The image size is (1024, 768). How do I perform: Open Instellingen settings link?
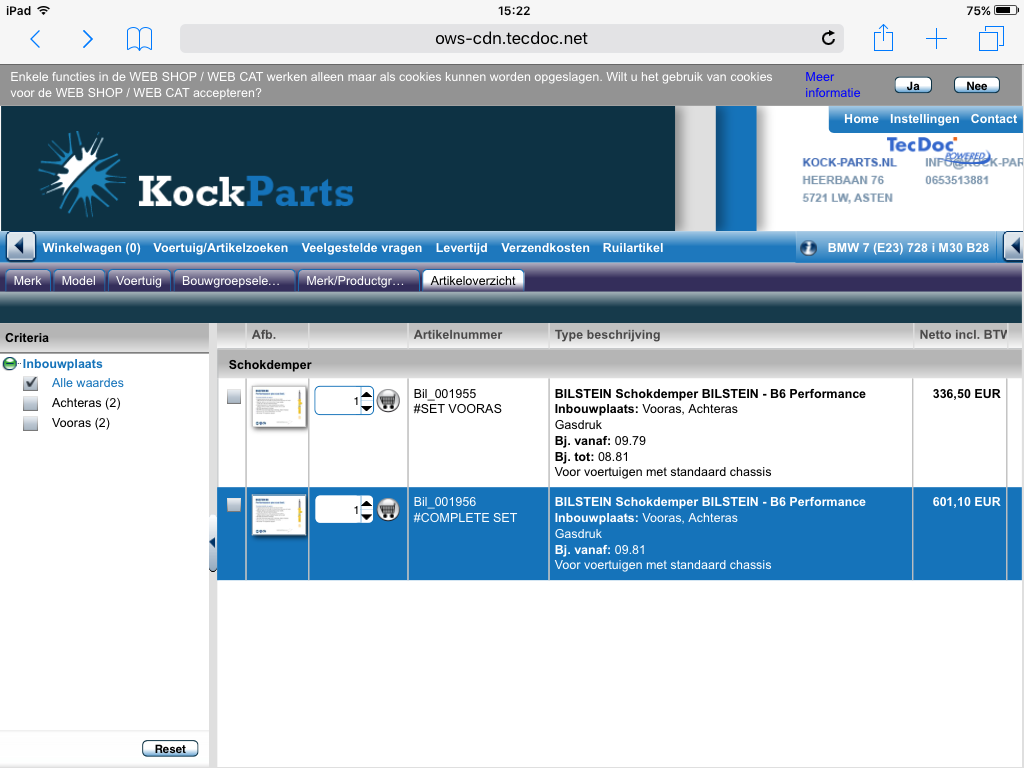924,119
